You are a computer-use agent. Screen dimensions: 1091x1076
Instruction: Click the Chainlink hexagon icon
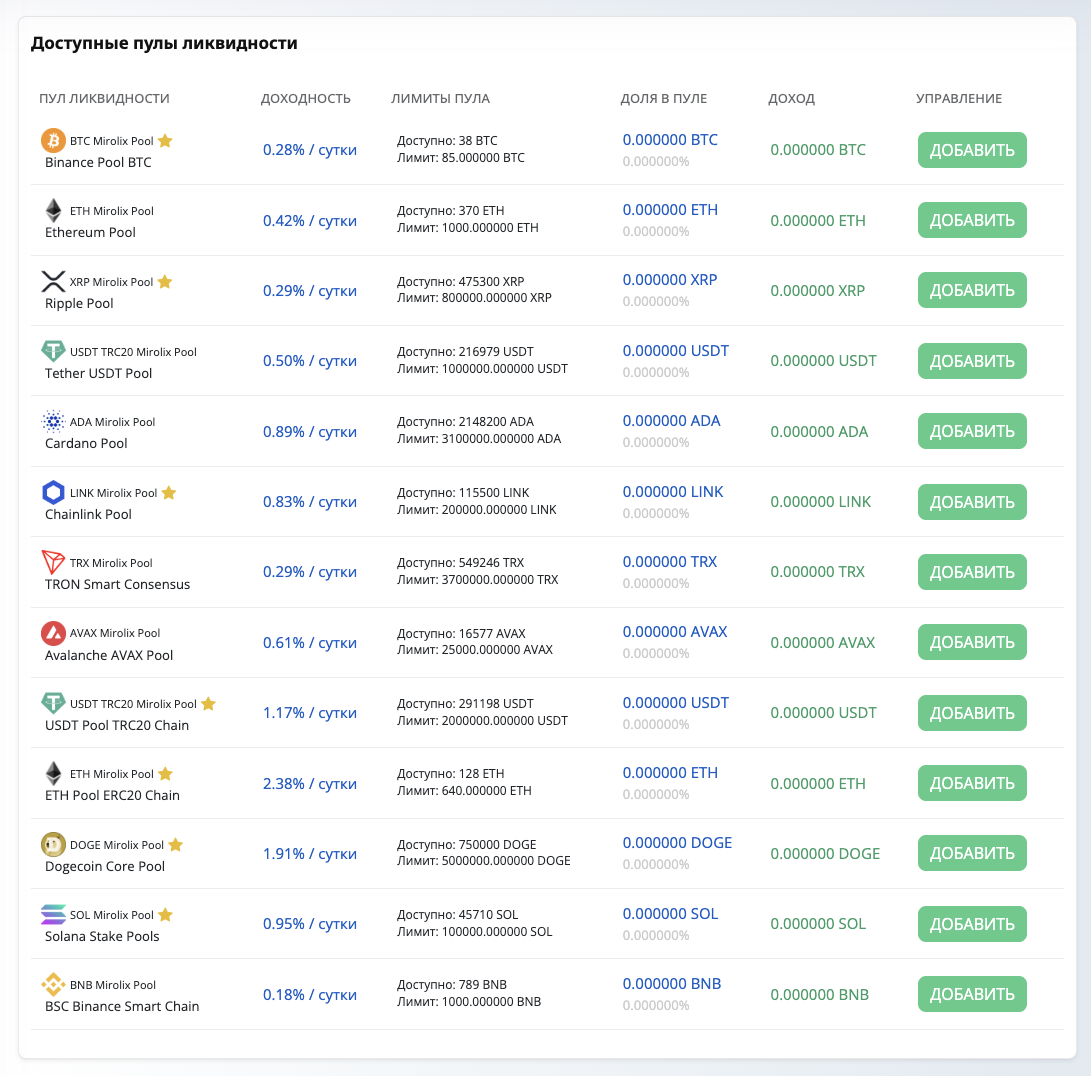(53, 492)
